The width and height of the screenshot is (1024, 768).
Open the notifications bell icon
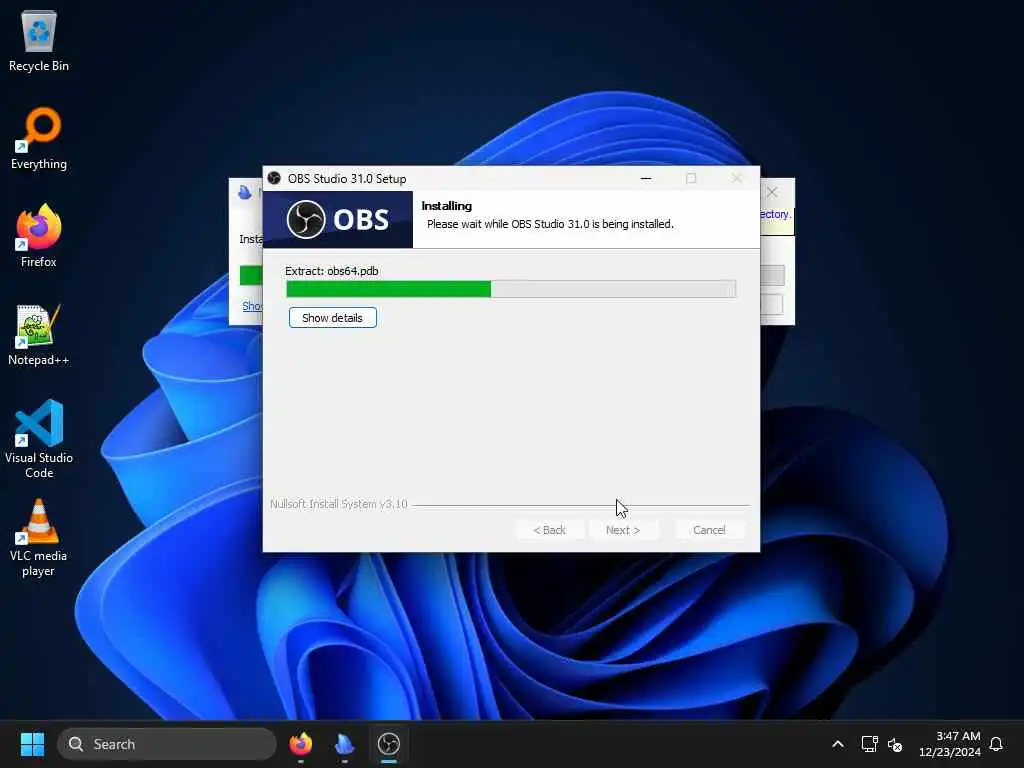[x=997, y=744]
